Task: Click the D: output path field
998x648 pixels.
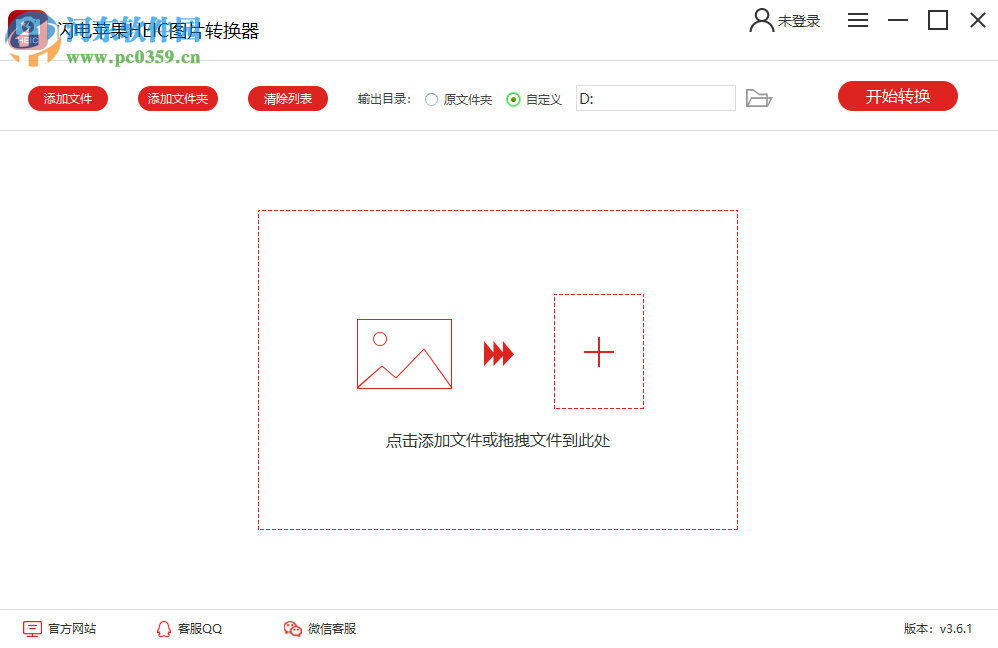Action: (x=655, y=98)
